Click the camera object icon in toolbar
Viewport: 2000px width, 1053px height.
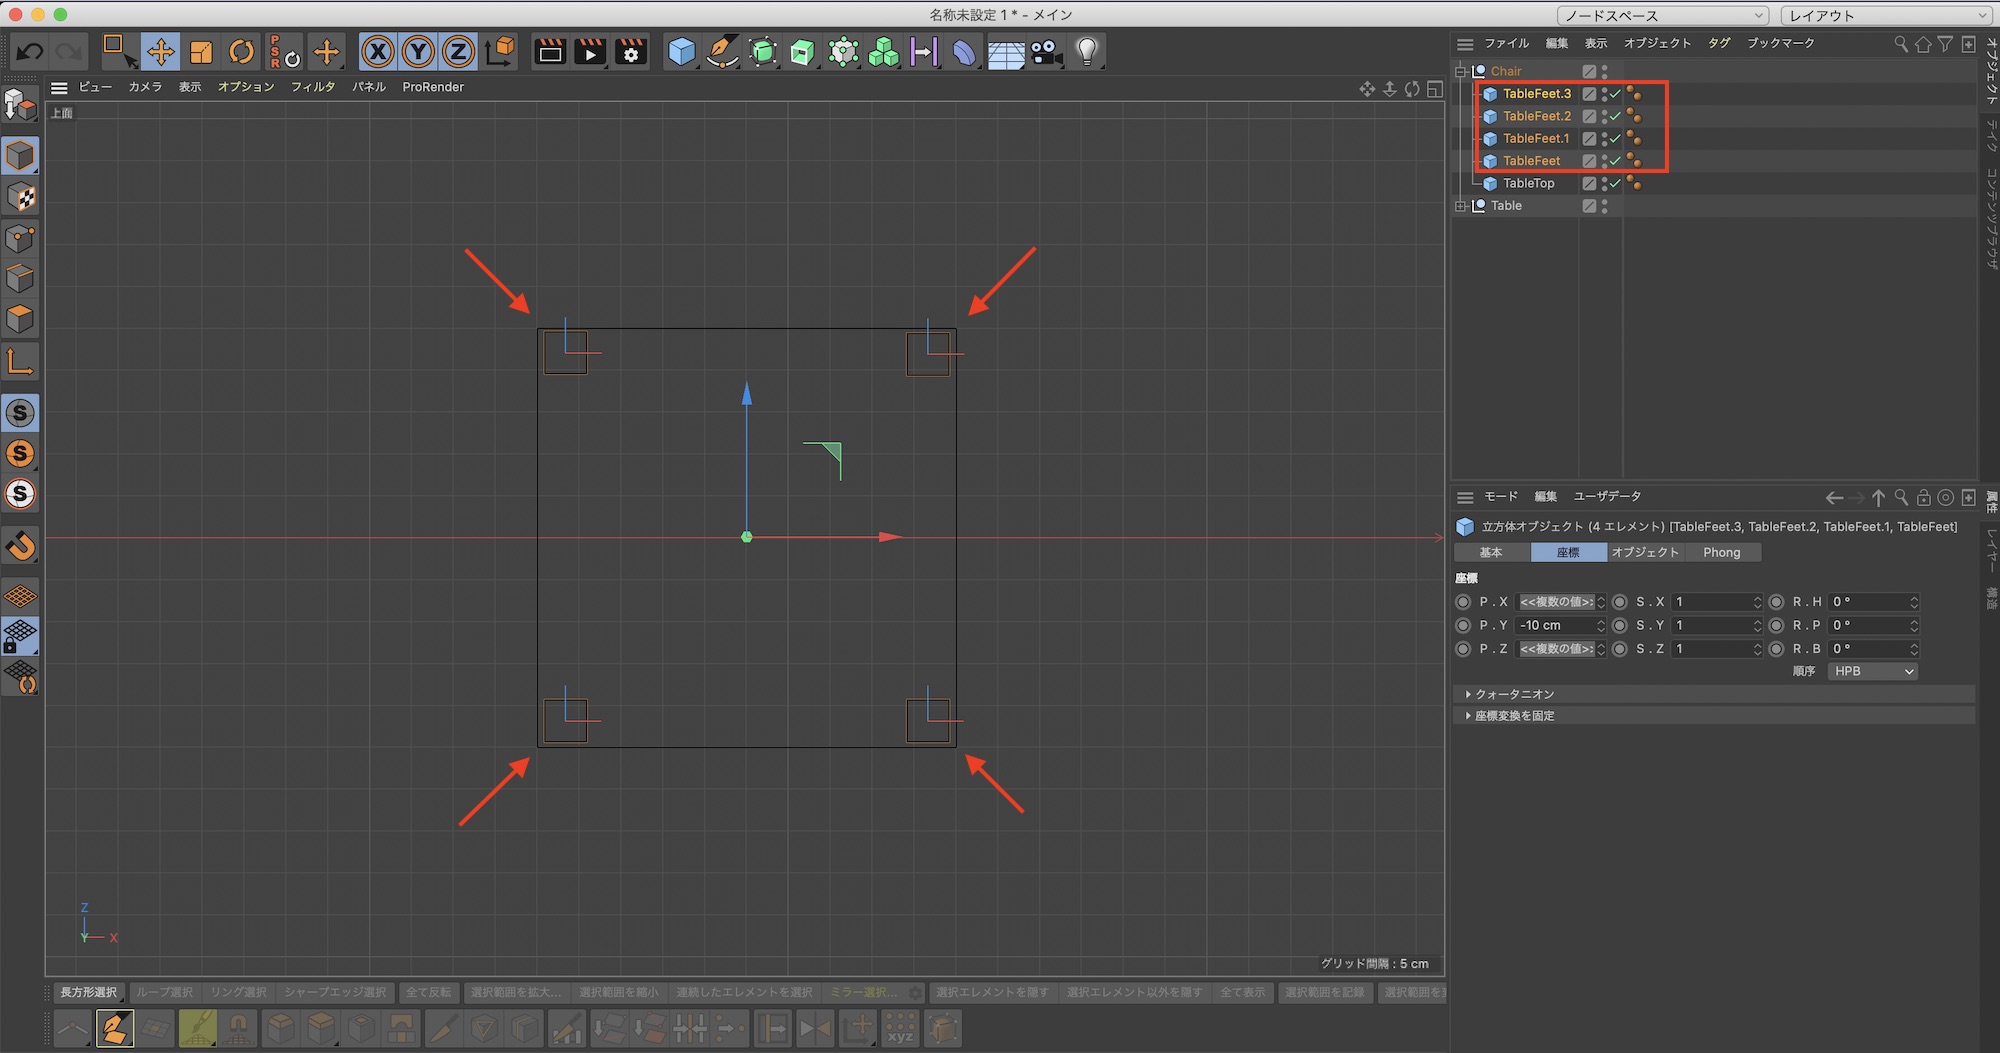(1046, 52)
